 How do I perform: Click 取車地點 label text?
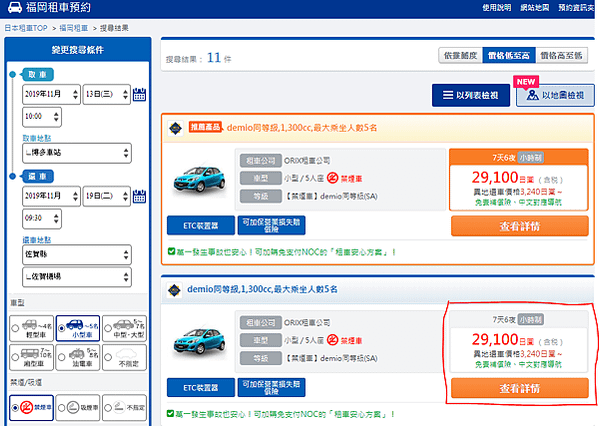point(37,138)
